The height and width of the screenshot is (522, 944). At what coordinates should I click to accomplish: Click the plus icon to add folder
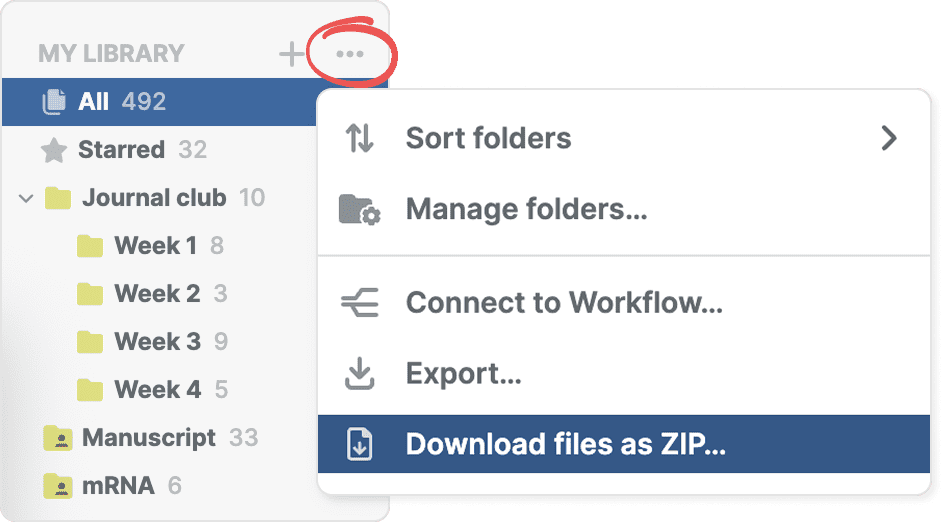pyautogui.click(x=291, y=54)
